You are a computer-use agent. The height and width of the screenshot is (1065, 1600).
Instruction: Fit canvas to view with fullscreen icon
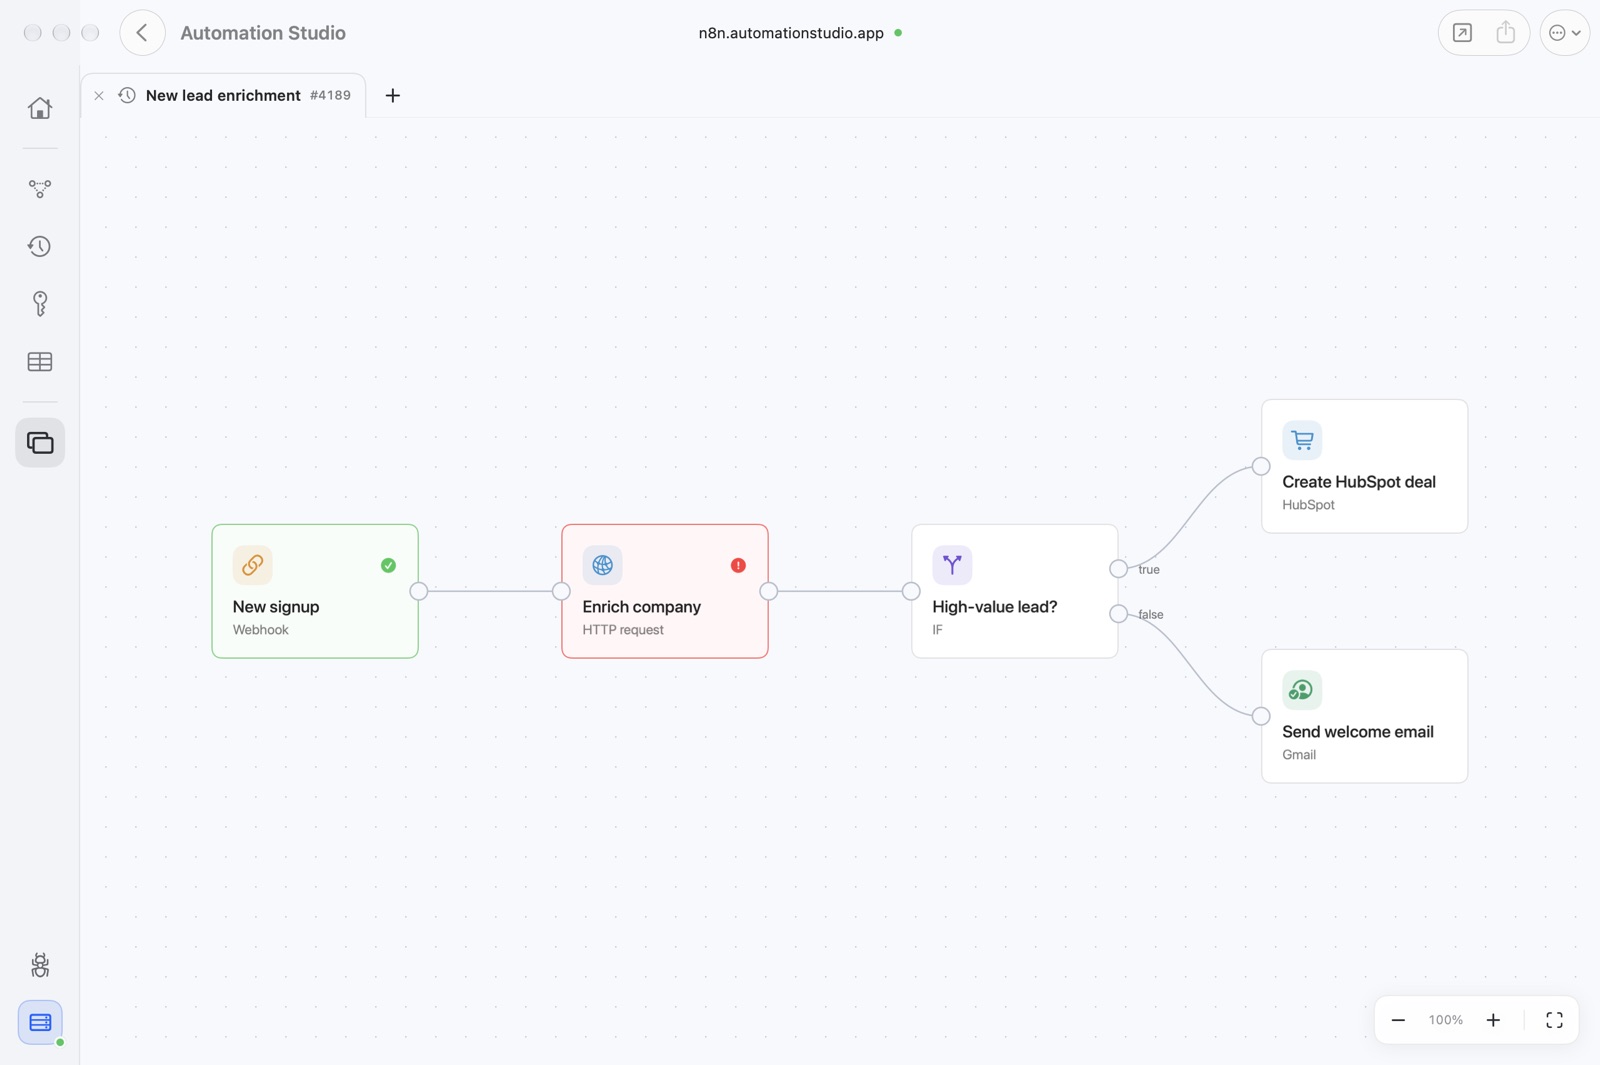click(x=1554, y=1020)
